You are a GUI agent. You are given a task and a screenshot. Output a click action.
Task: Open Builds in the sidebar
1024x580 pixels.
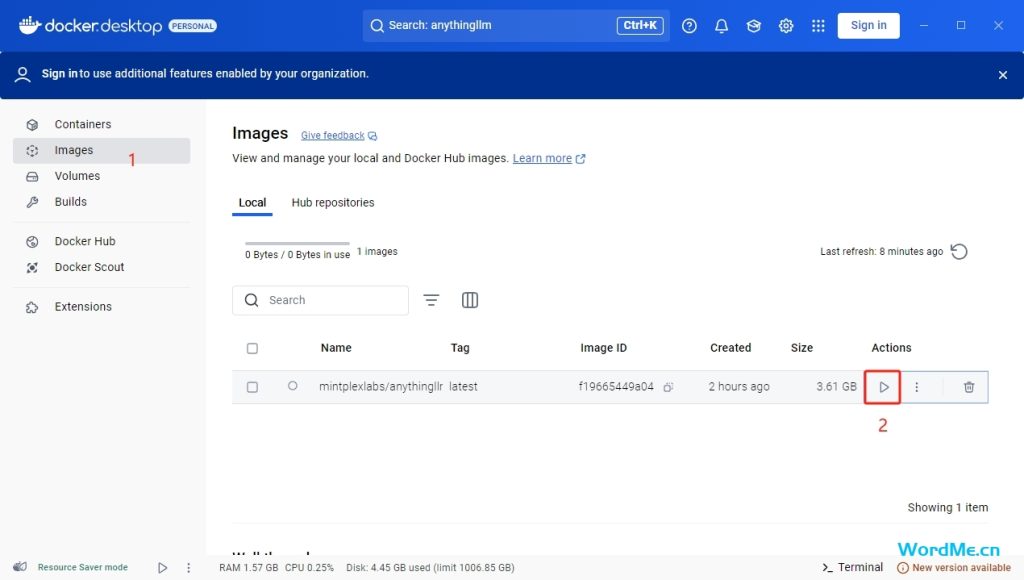click(x=101, y=202)
